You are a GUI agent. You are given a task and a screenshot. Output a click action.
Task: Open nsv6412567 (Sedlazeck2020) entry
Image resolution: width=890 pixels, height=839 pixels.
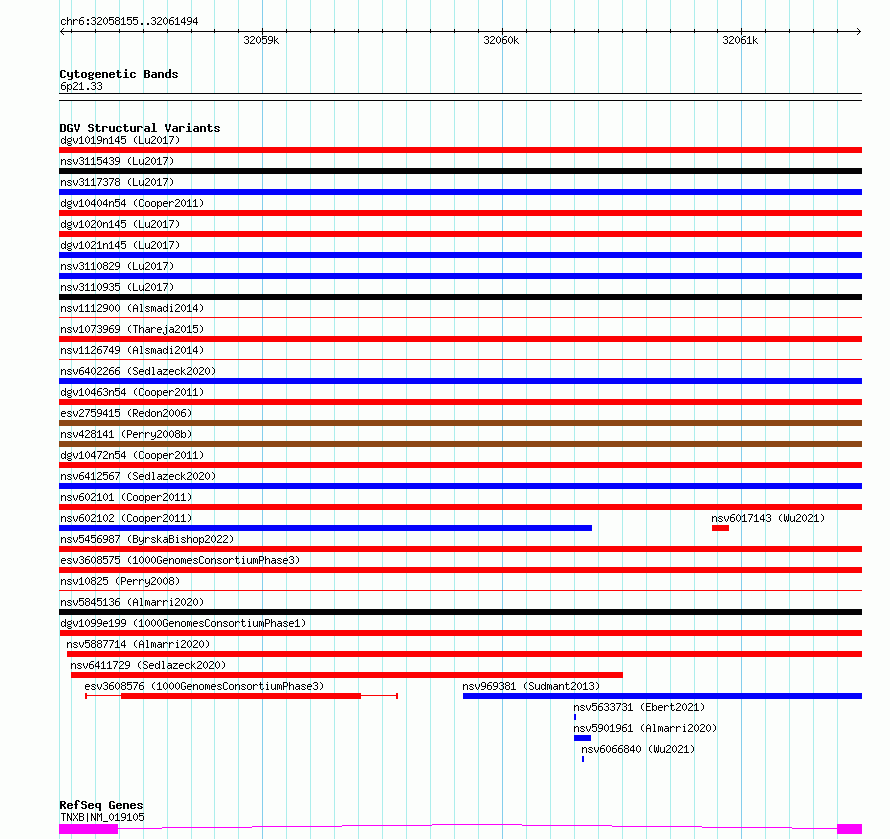tap(138, 476)
